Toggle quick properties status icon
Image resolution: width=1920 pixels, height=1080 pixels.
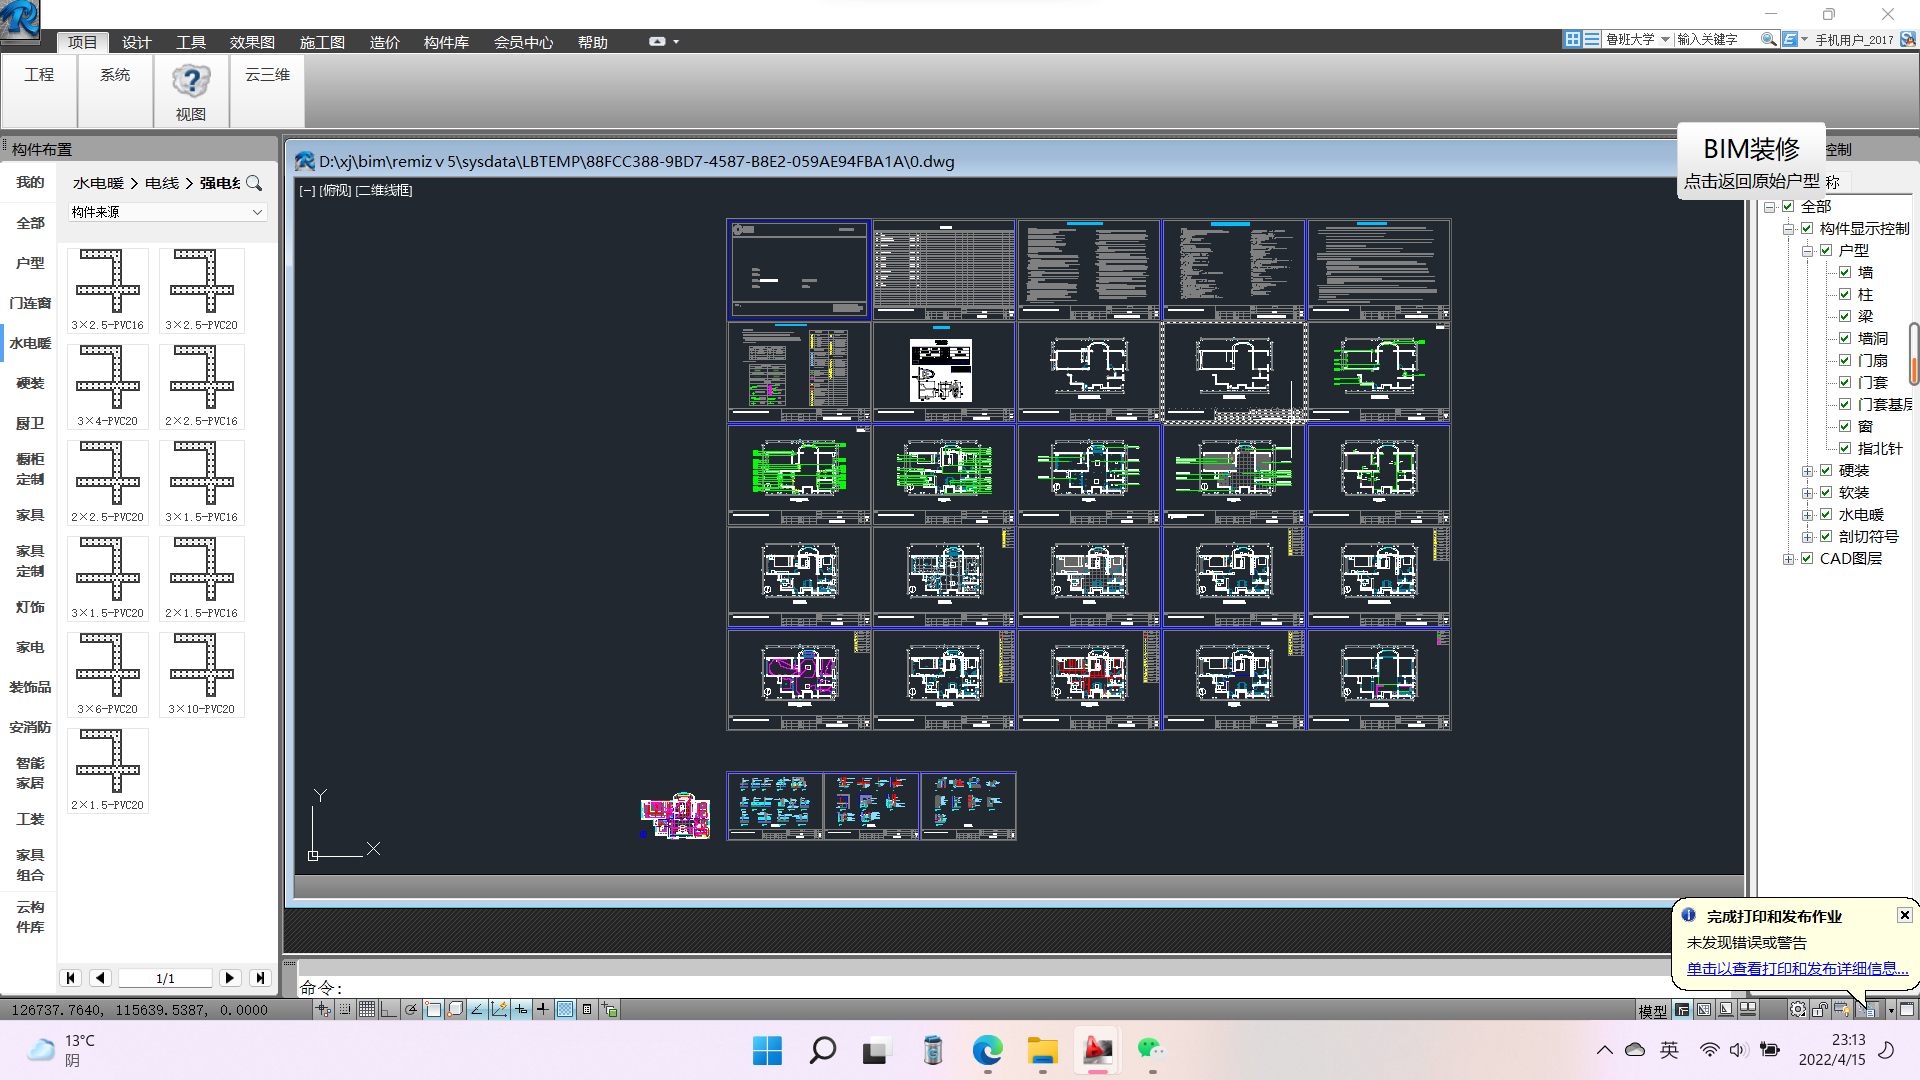(x=587, y=1010)
